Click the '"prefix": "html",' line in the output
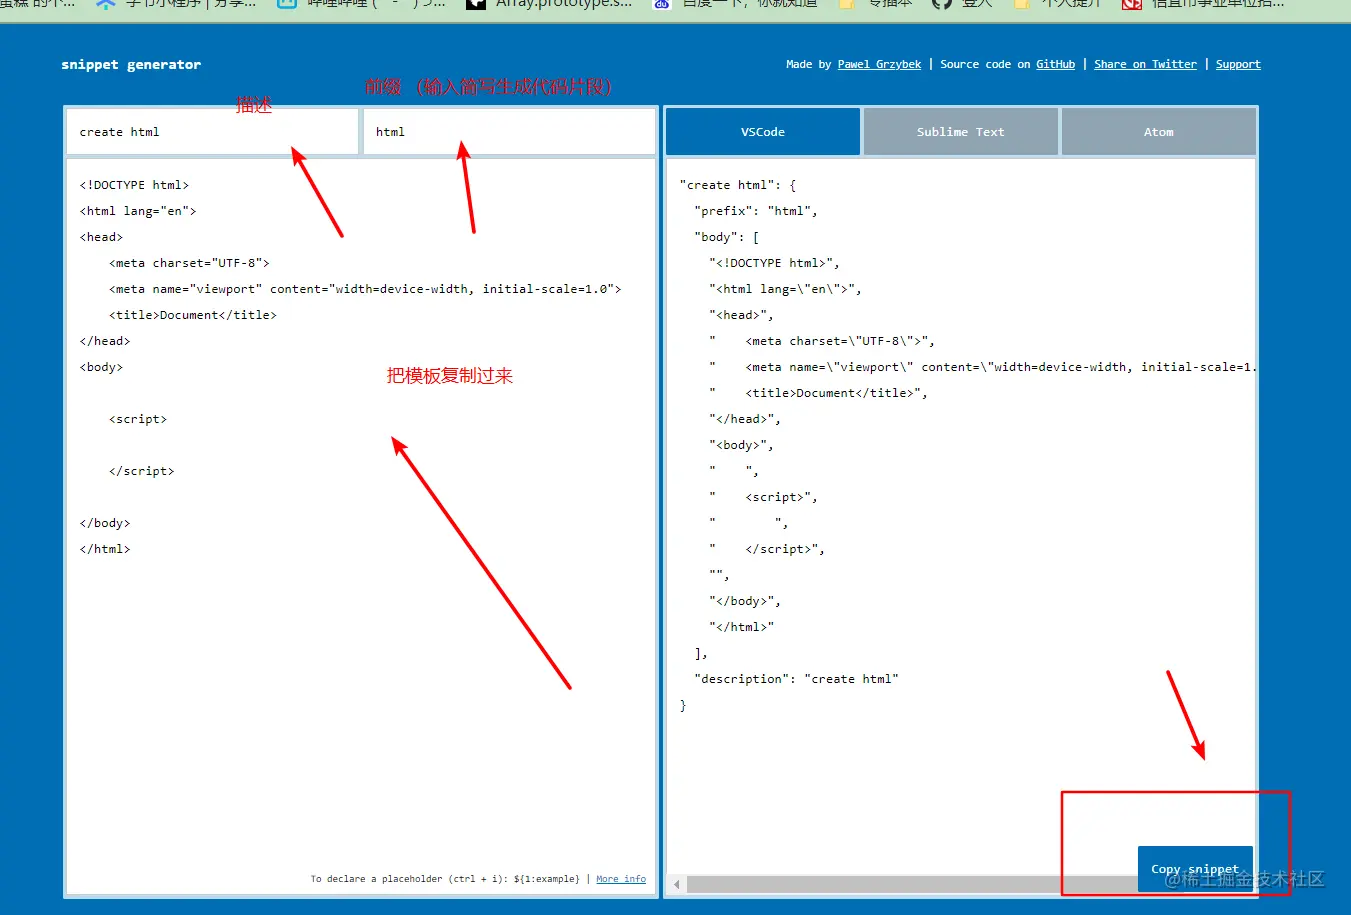The image size is (1351, 915). pyautogui.click(x=756, y=211)
